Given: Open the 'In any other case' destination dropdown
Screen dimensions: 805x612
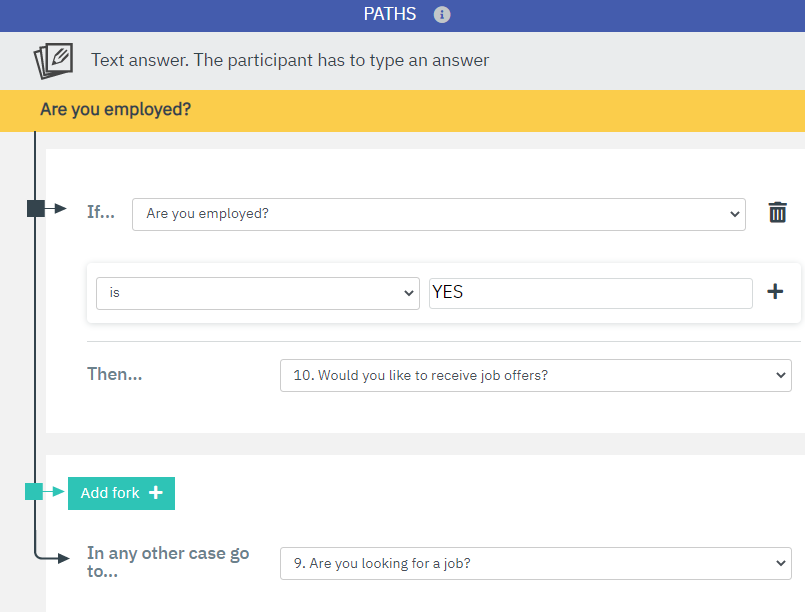Looking at the screenshot, I should tap(535, 563).
